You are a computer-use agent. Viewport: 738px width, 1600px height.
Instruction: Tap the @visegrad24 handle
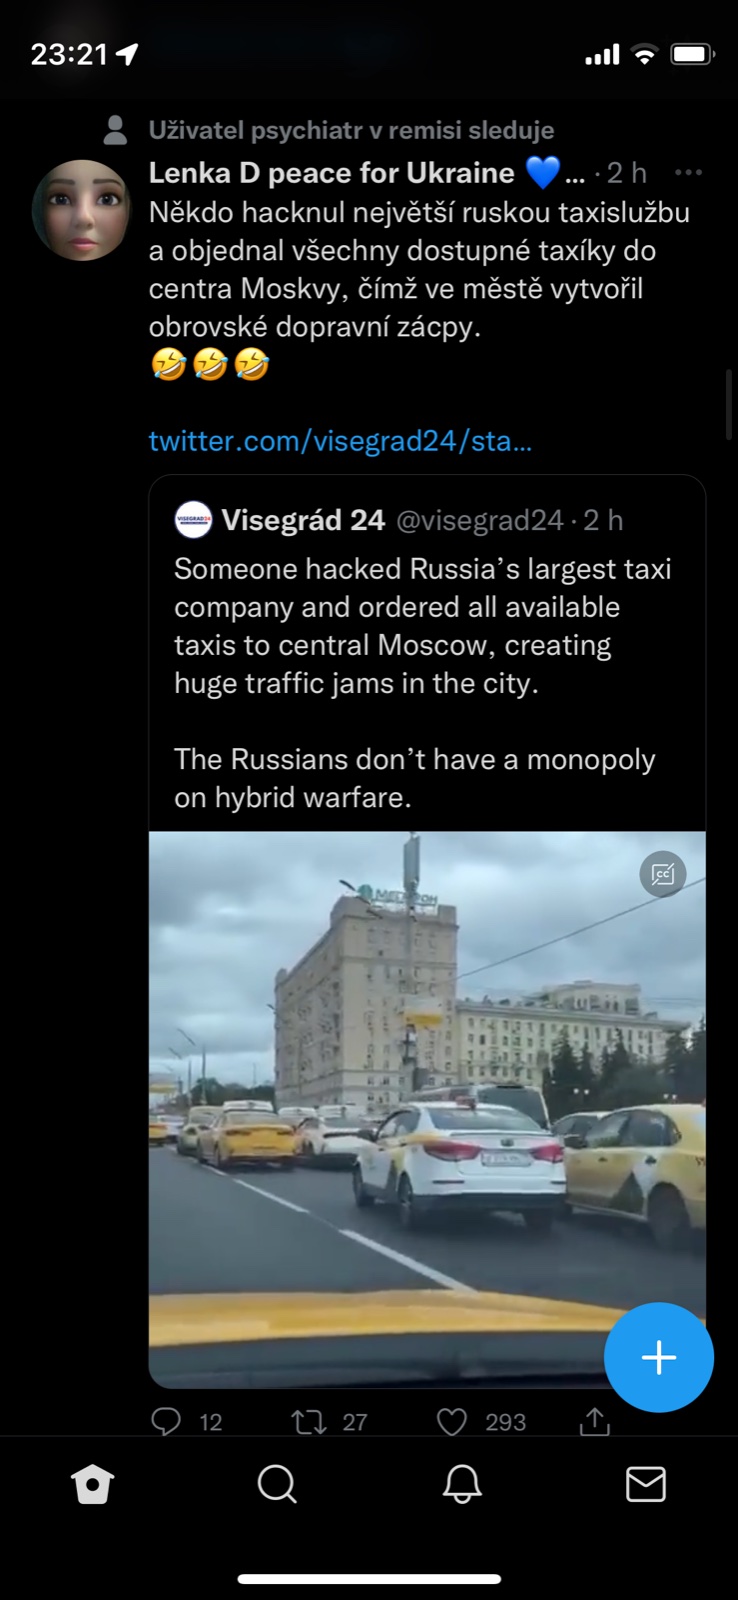pos(480,520)
